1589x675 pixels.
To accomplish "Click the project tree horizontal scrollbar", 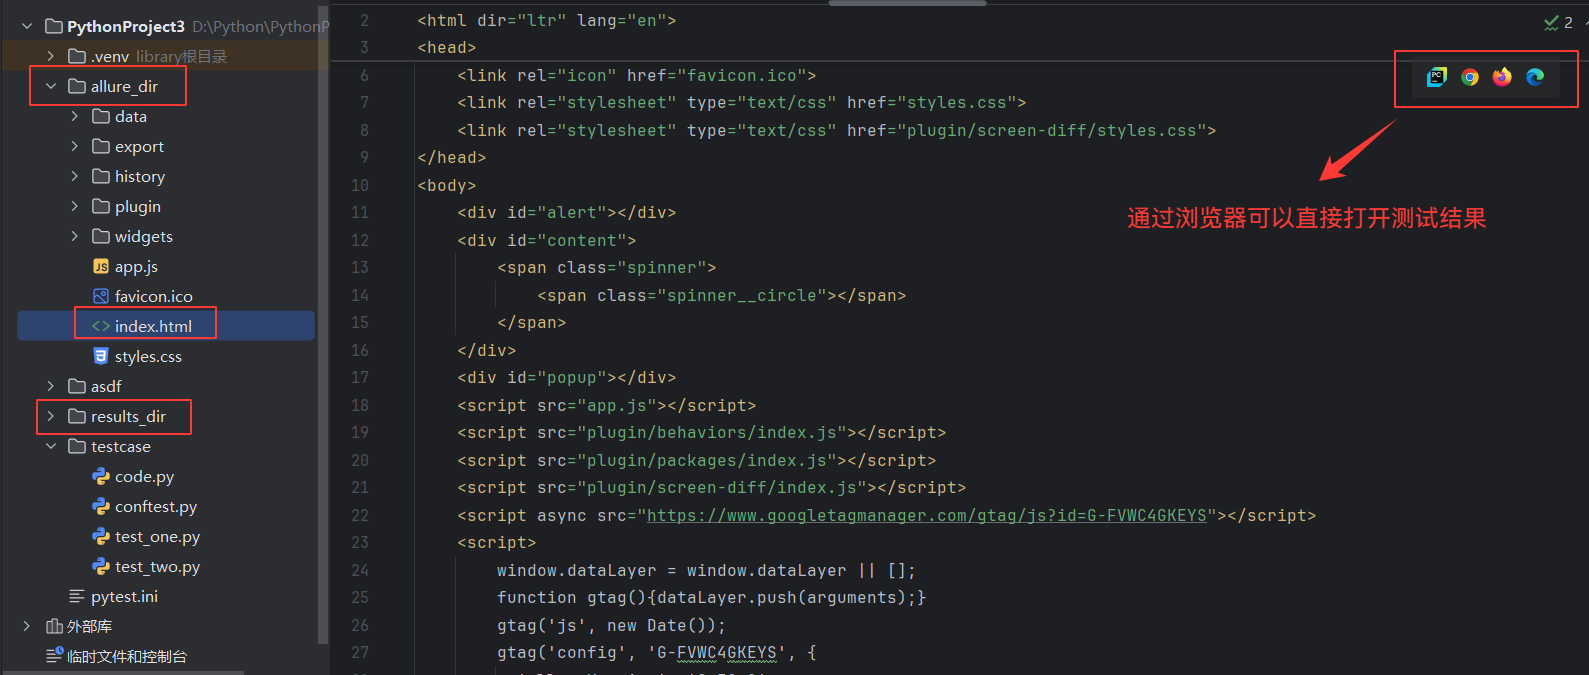I will click(122, 672).
